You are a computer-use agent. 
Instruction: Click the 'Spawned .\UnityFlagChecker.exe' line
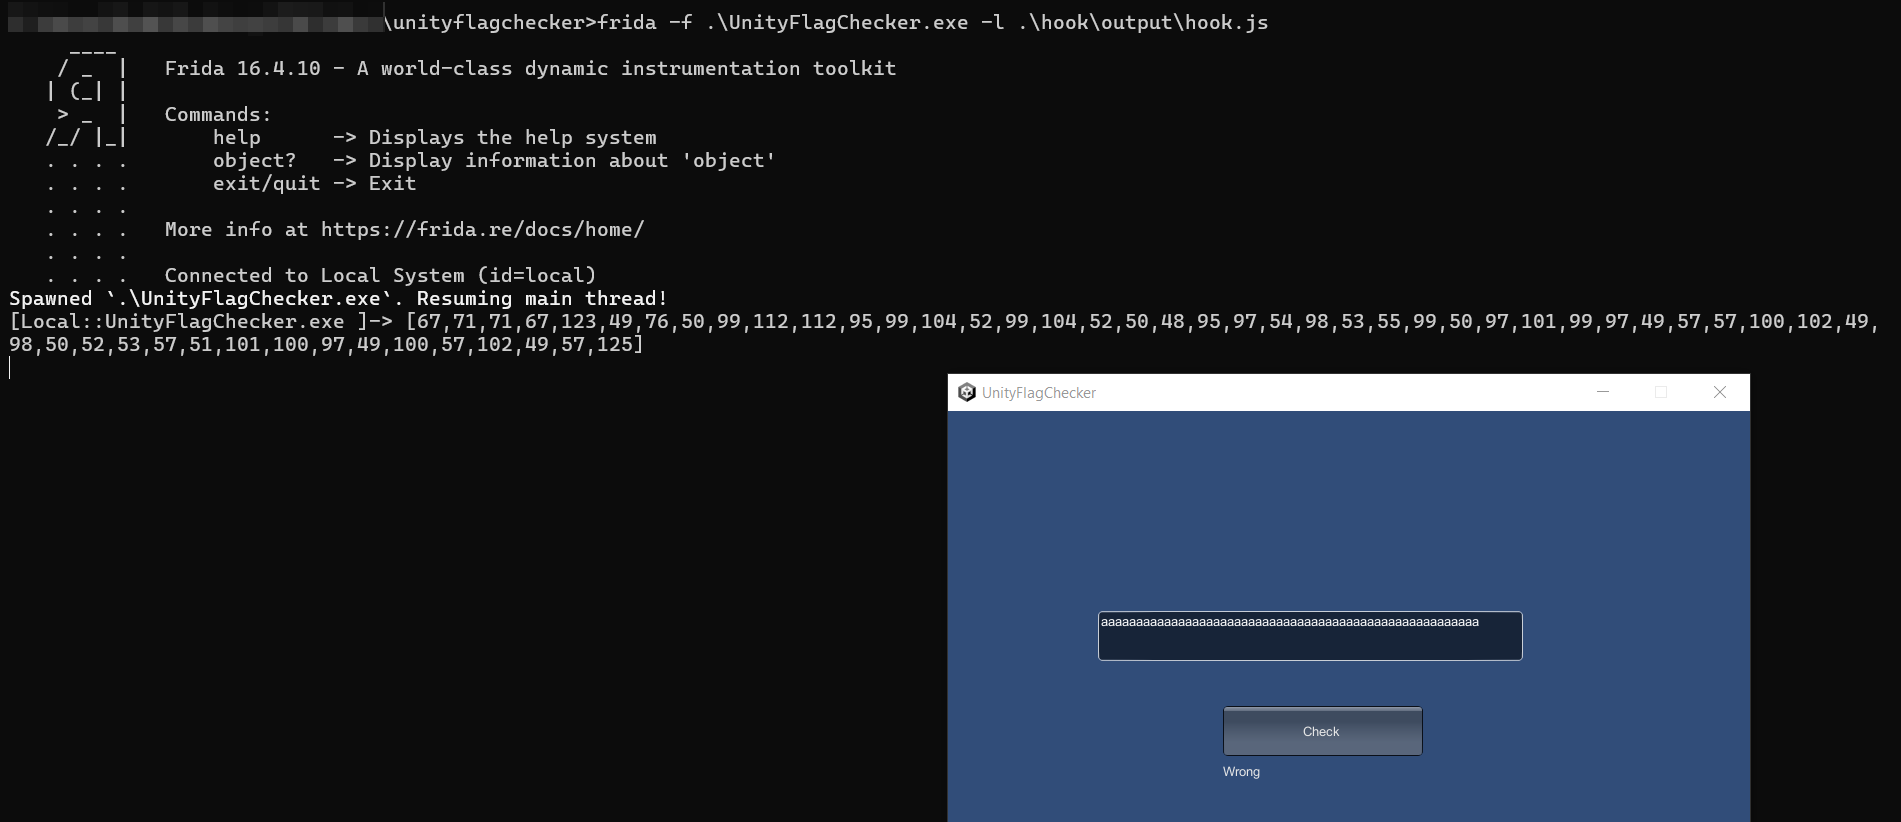coord(338,298)
